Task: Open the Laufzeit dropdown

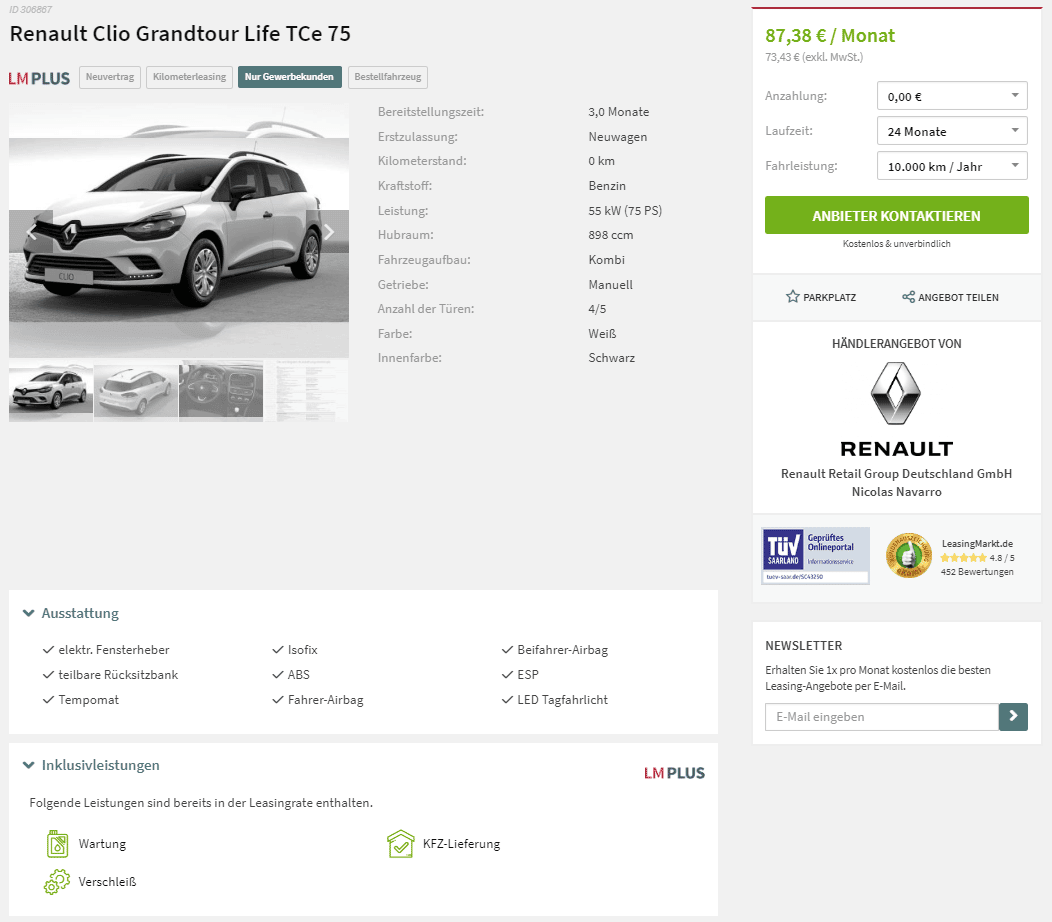Action: click(952, 131)
